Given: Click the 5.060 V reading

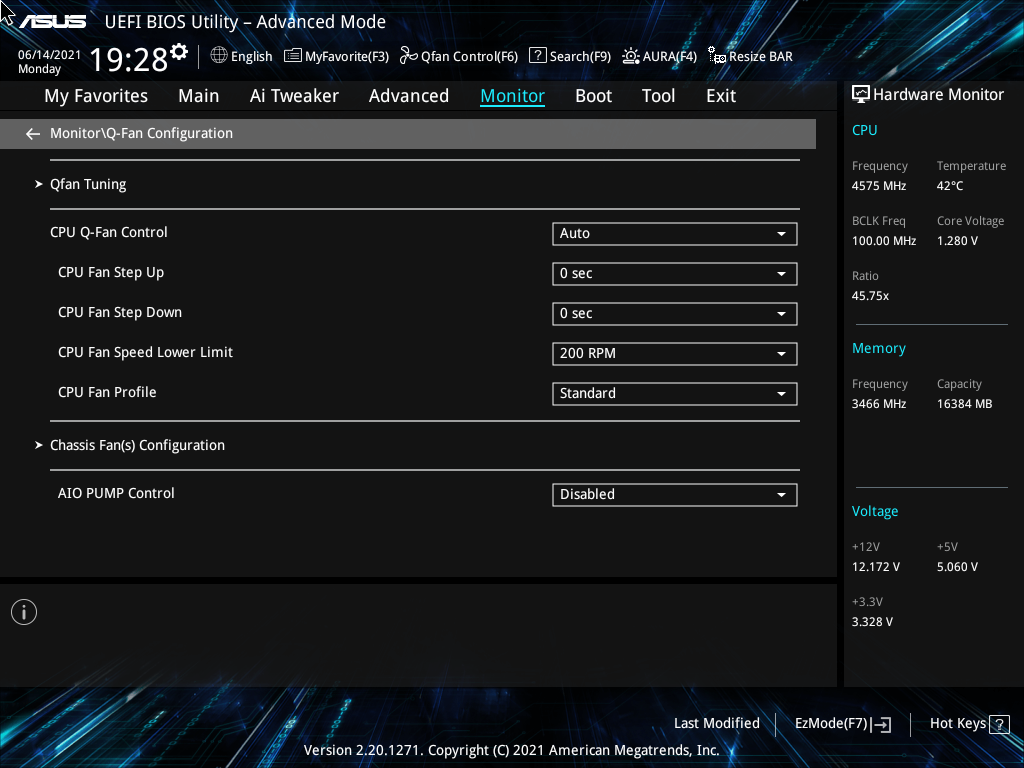Looking at the screenshot, I should (957, 567).
